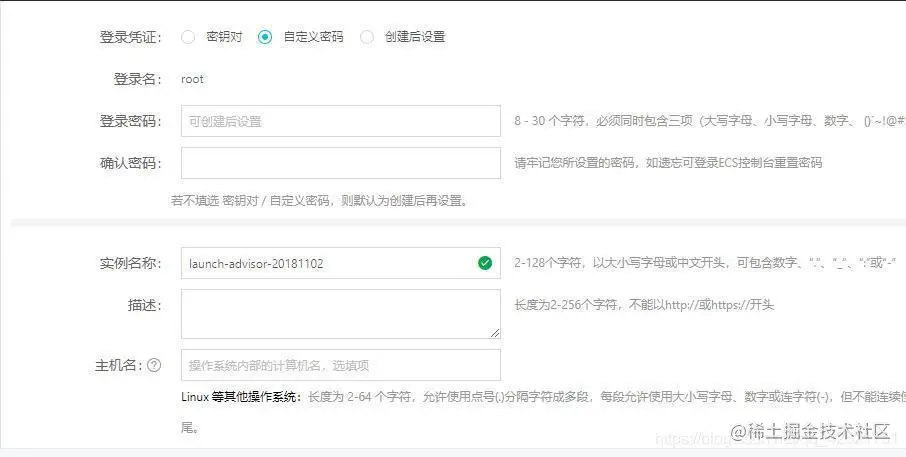
Task: Click the 登录密码 password input field
Action: pos(341,121)
